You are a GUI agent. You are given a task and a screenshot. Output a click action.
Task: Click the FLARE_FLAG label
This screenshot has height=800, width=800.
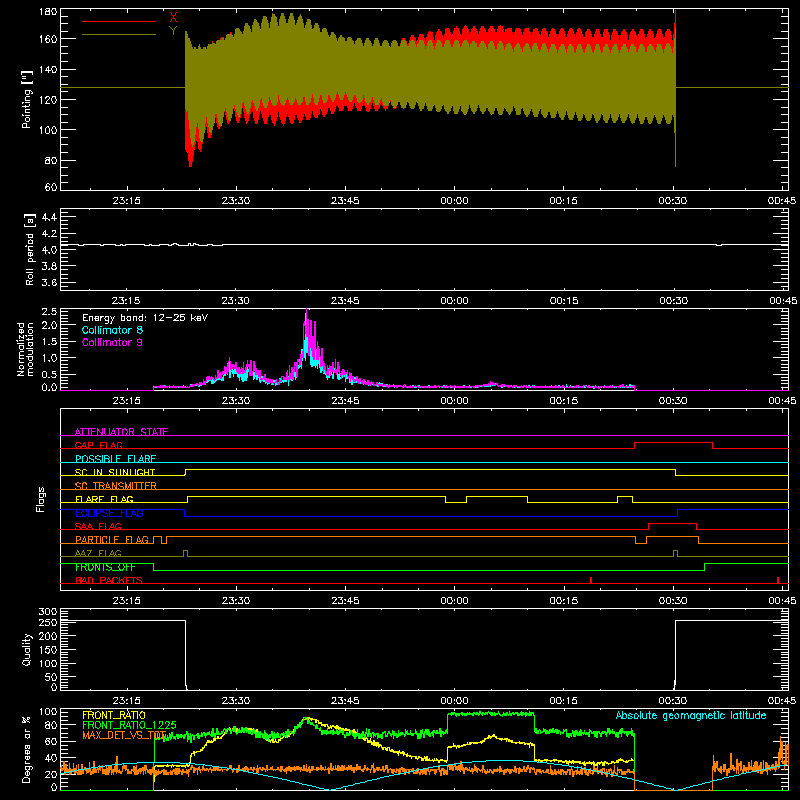point(104,499)
